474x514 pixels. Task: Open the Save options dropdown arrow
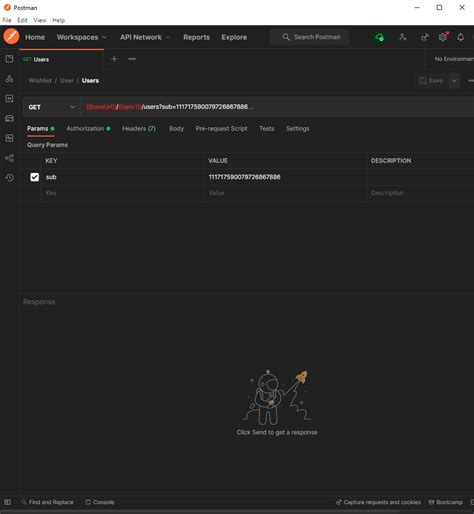tap(454, 81)
